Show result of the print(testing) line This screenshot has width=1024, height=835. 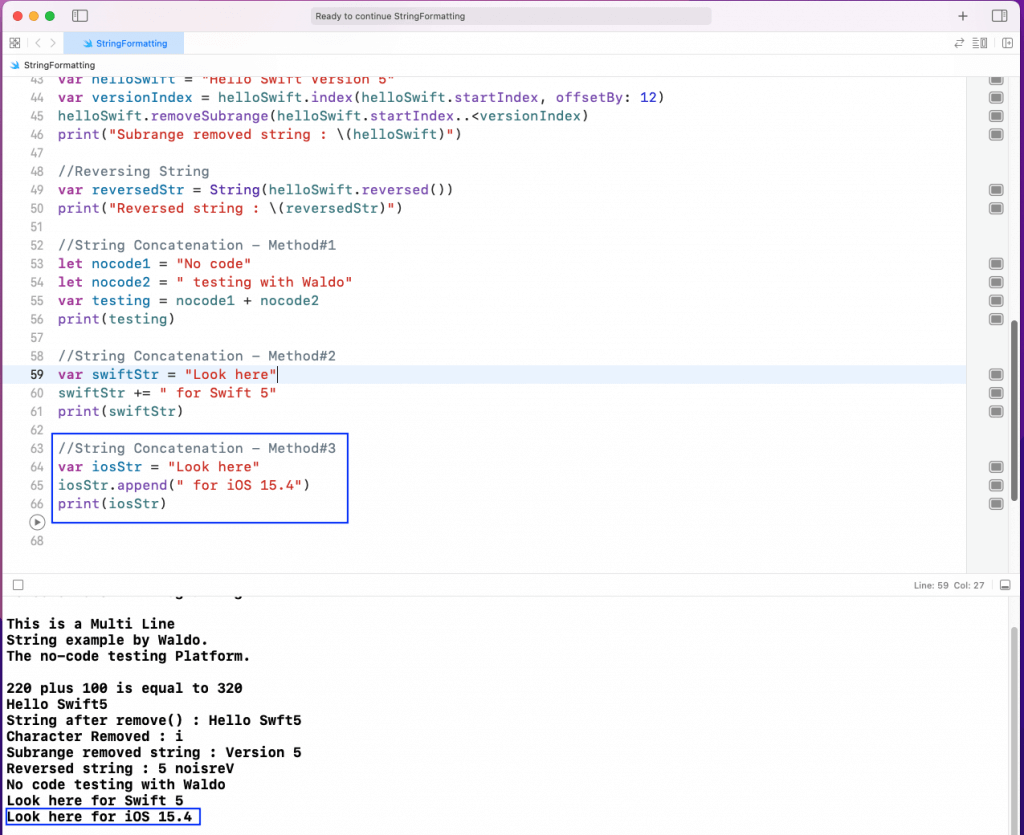(995, 319)
